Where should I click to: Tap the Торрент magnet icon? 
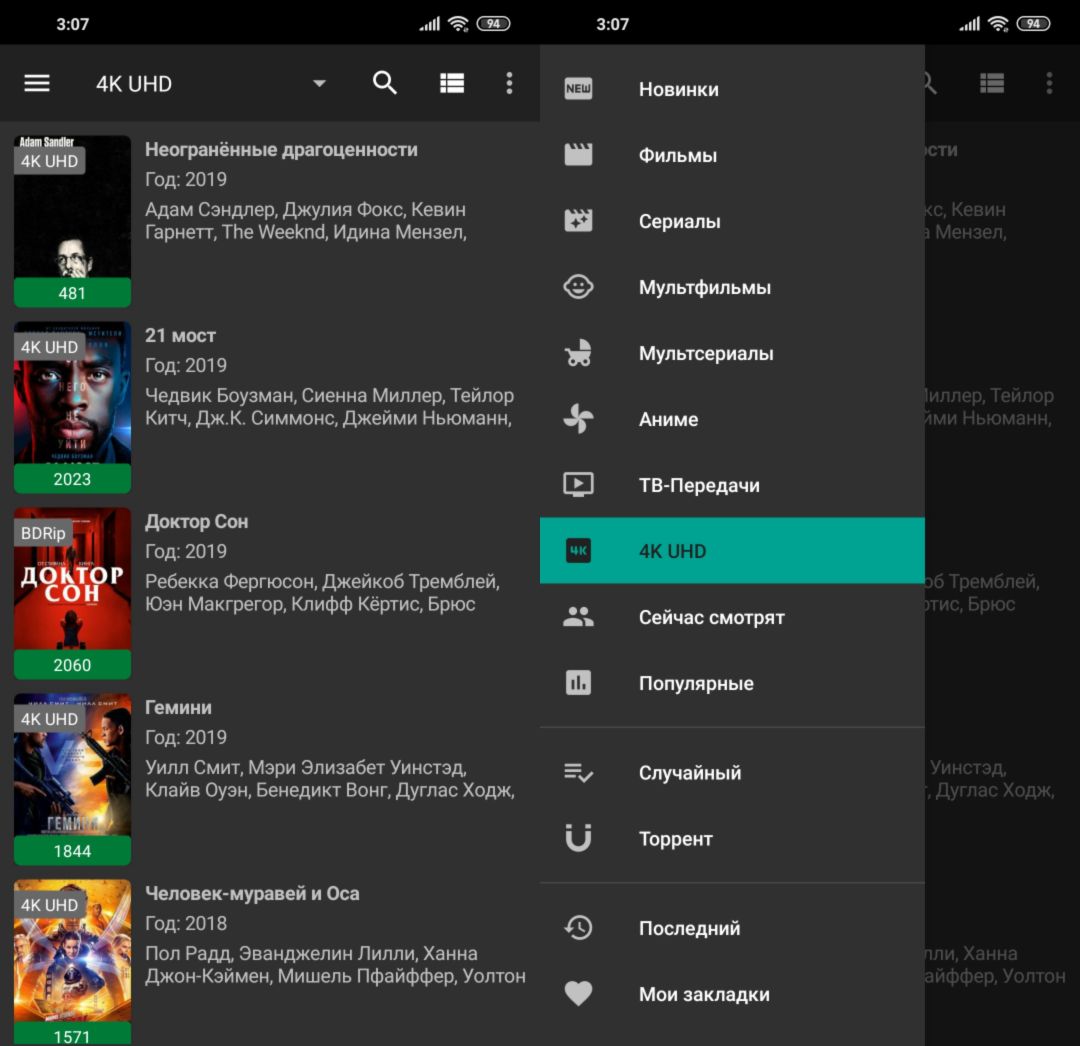pos(578,838)
